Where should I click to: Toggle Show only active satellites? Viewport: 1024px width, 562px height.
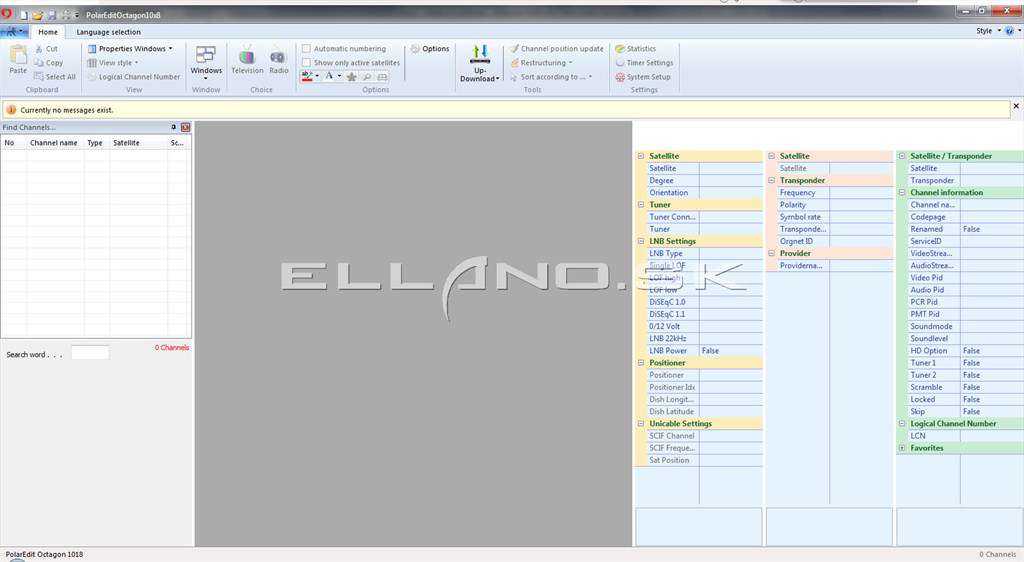(306, 63)
